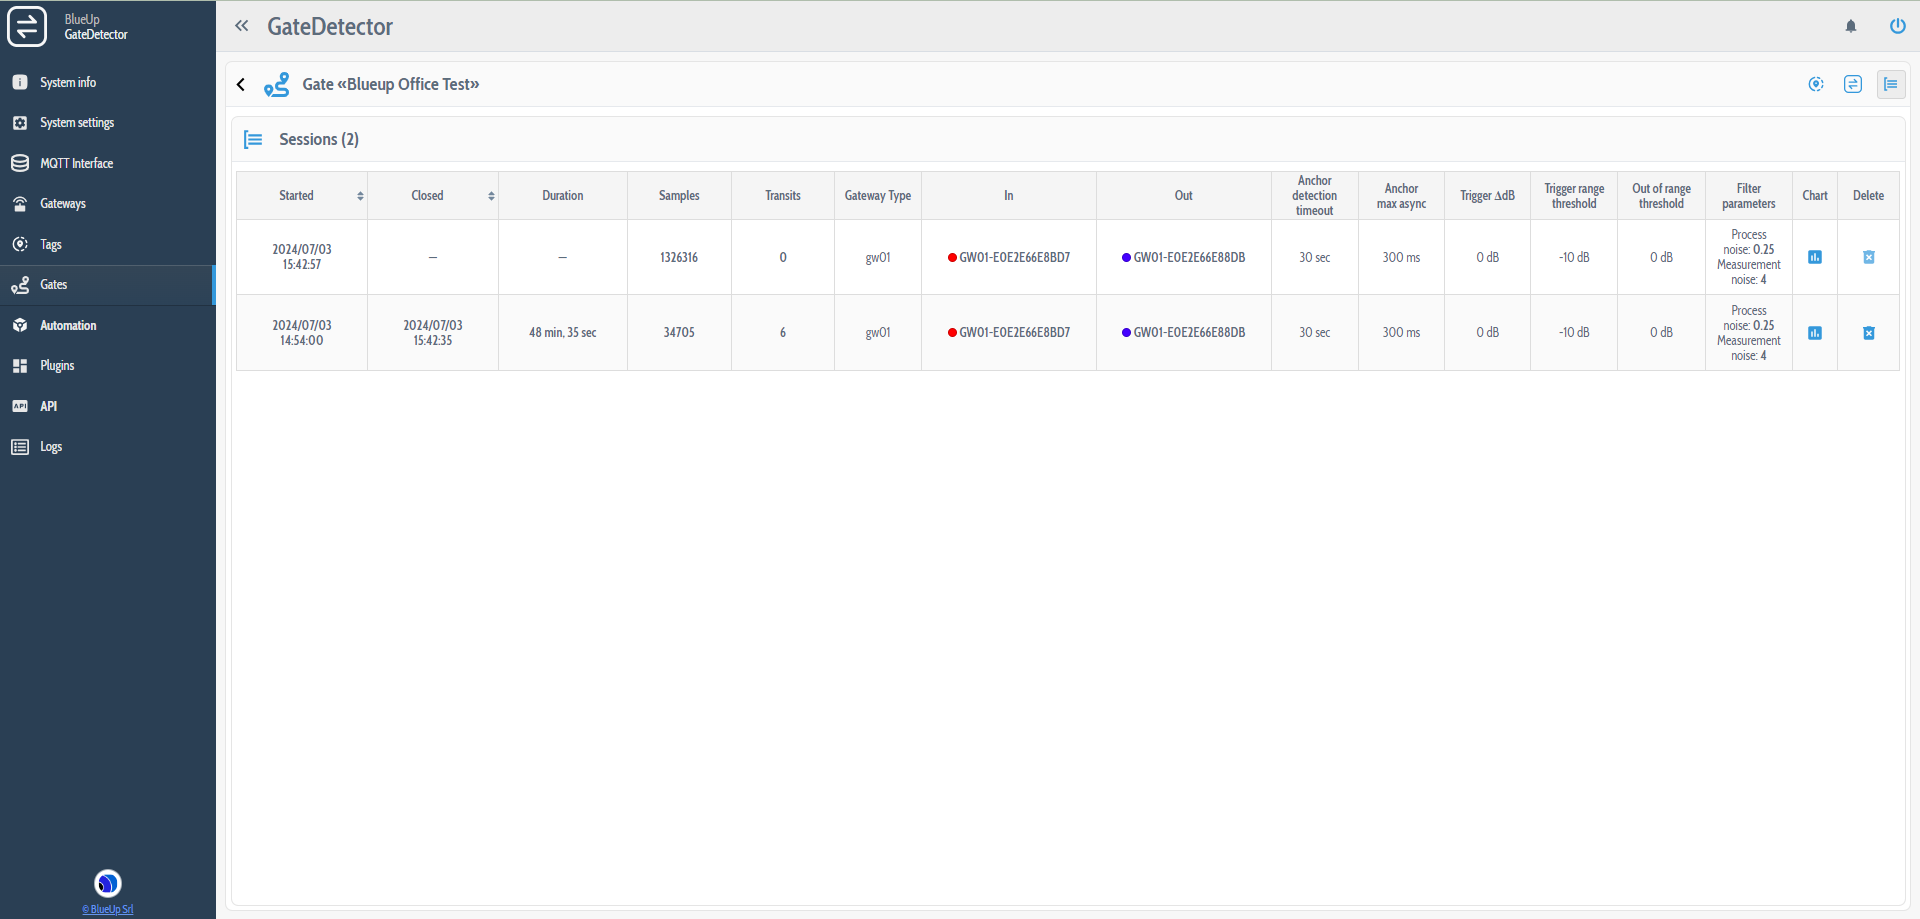This screenshot has width=1920, height=919.
Task: Delete the session started at 15:42:57
Action: tap(1868, 257)
